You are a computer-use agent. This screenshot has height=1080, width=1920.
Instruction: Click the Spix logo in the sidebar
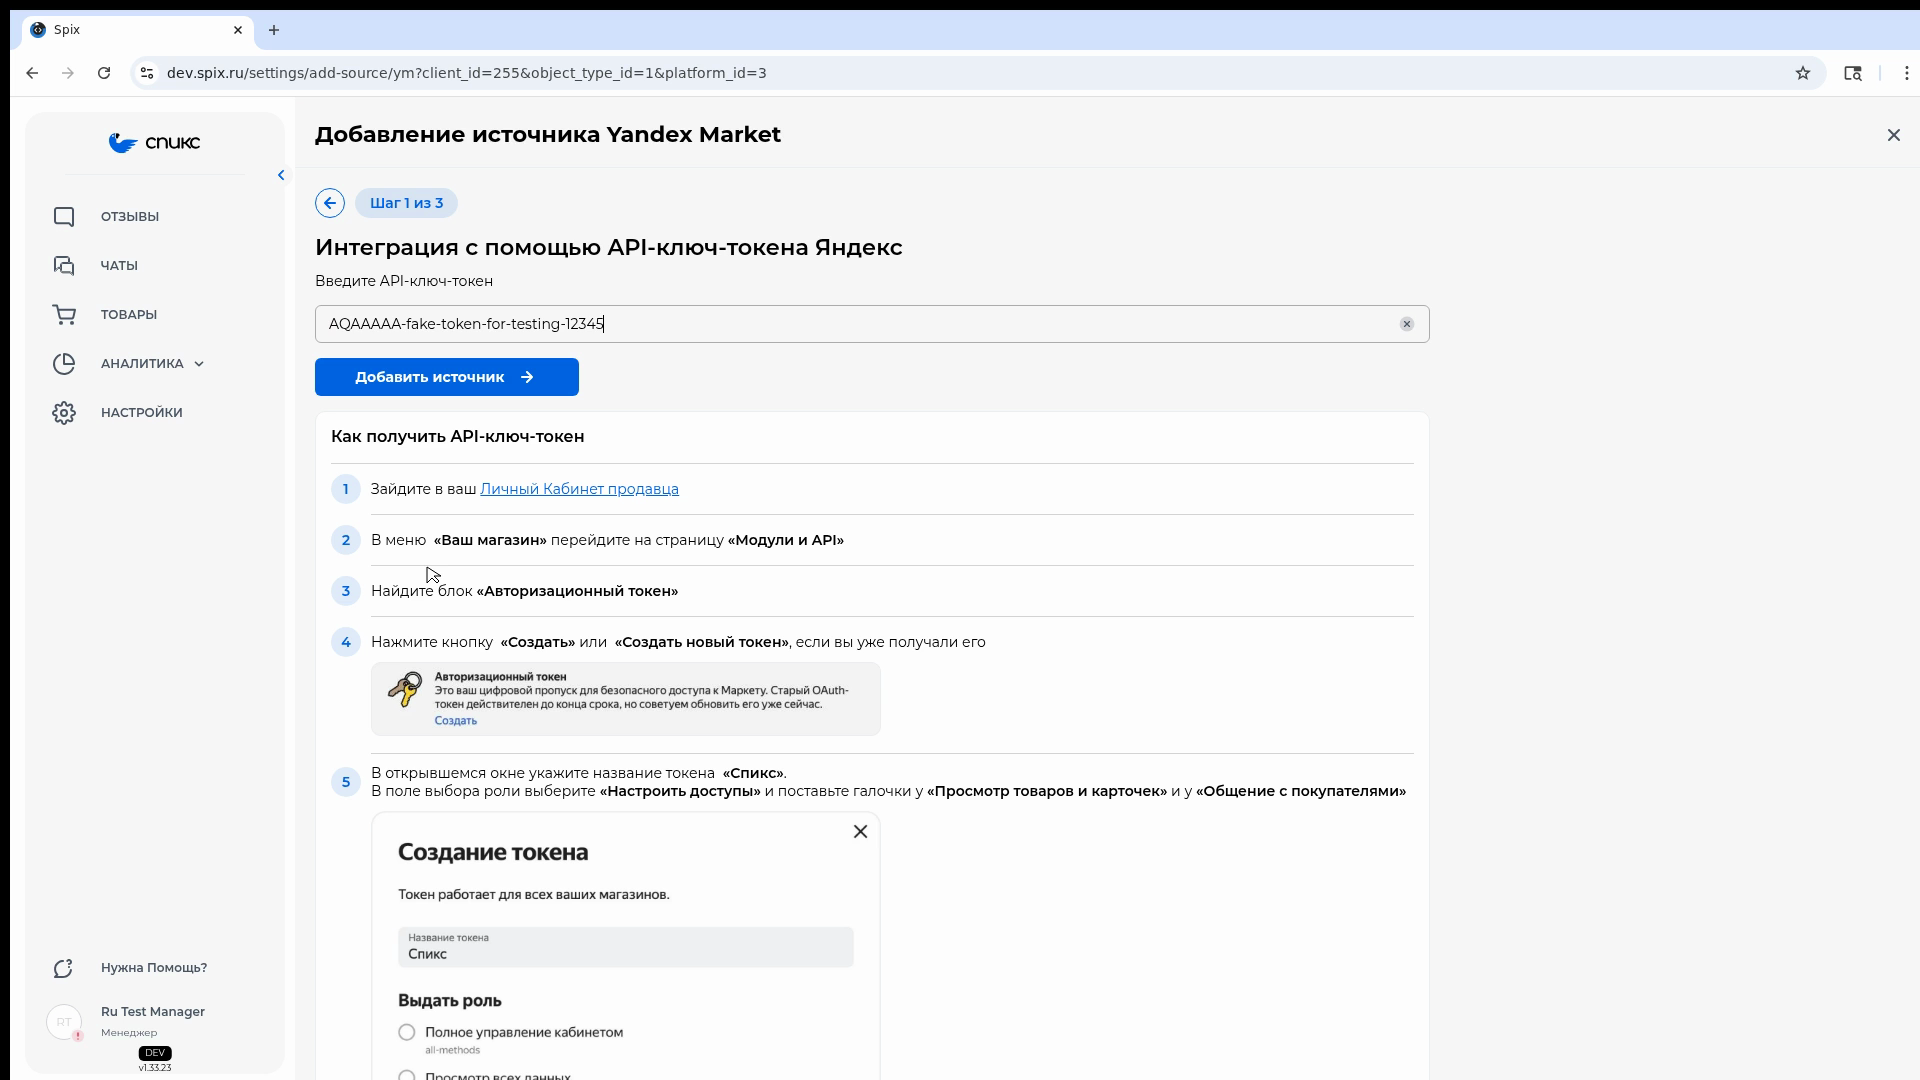[154, 143]
